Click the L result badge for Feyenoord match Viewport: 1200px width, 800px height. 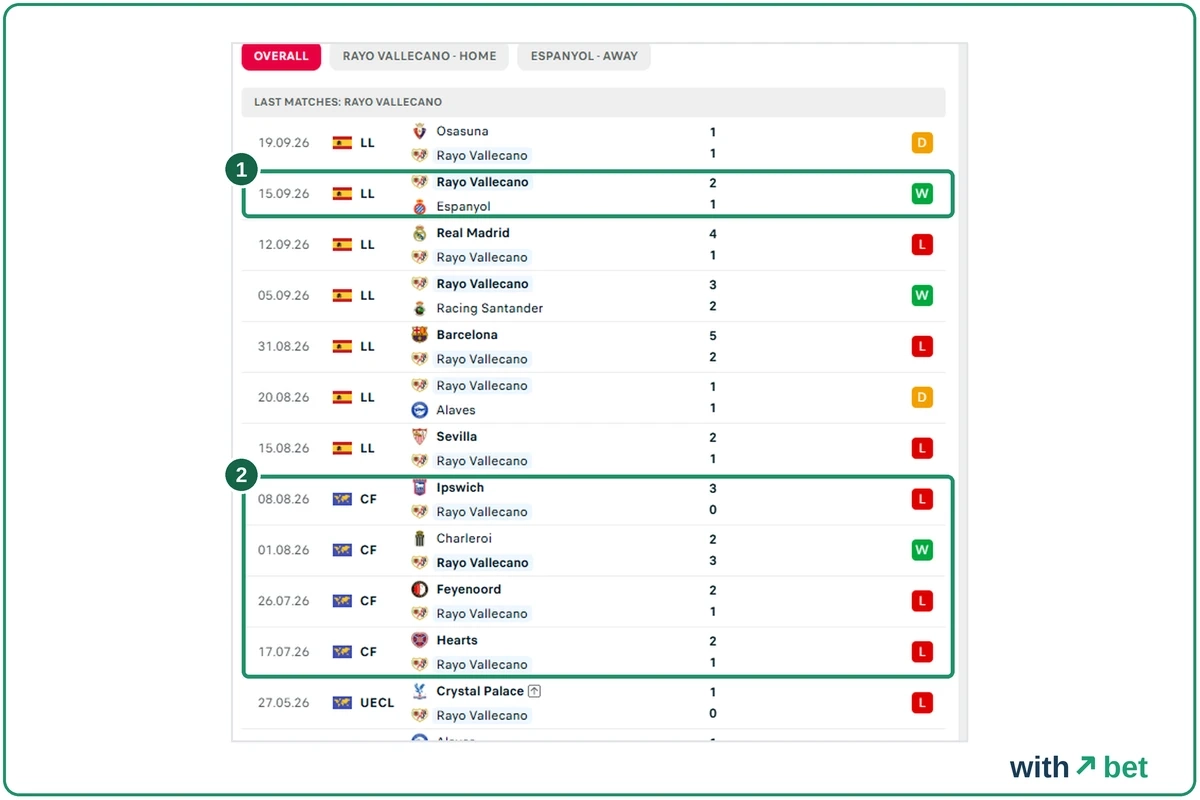pos(922,601)
